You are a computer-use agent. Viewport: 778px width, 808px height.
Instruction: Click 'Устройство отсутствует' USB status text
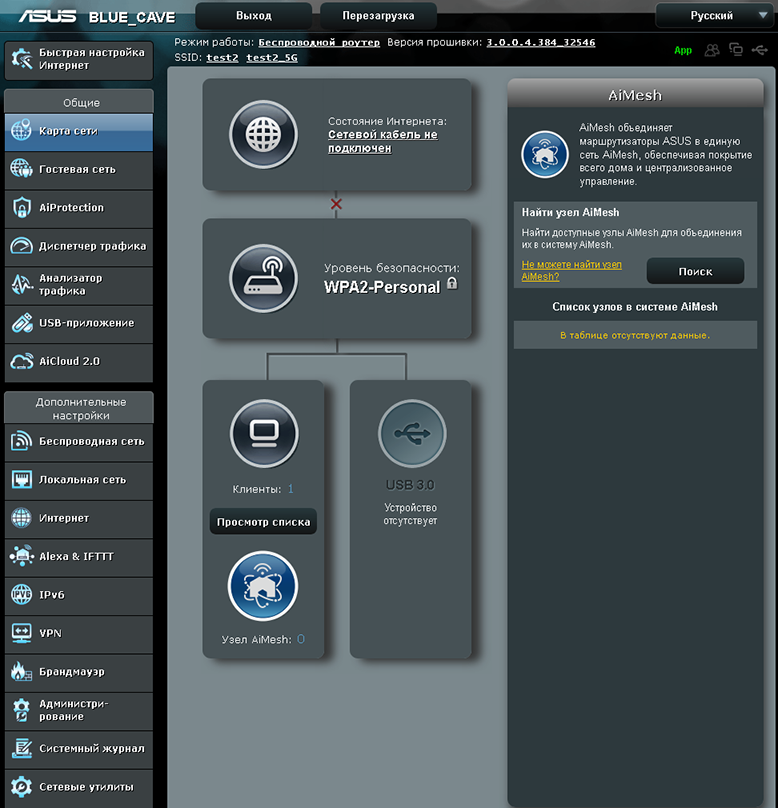pyautogui.click(x=410, y=514)
